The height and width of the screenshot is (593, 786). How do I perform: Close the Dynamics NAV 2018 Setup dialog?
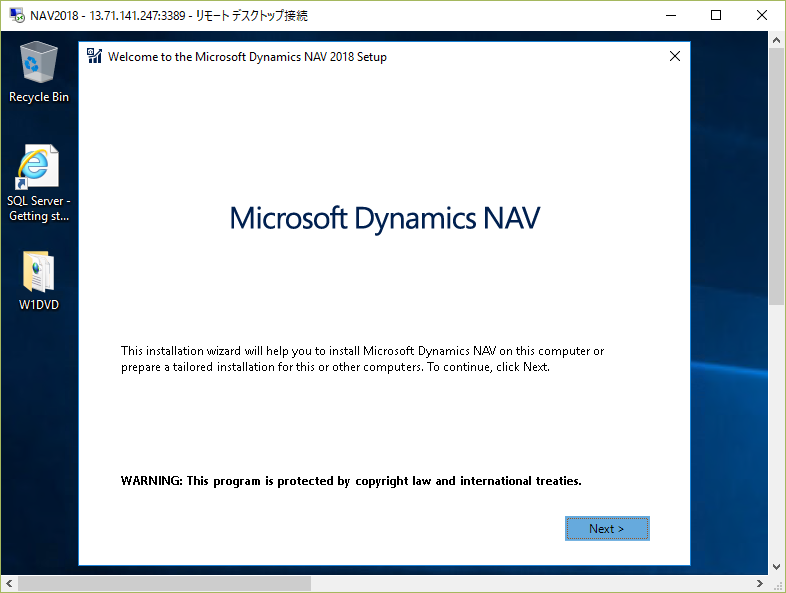pyautogui.click(x=675, y=56)
